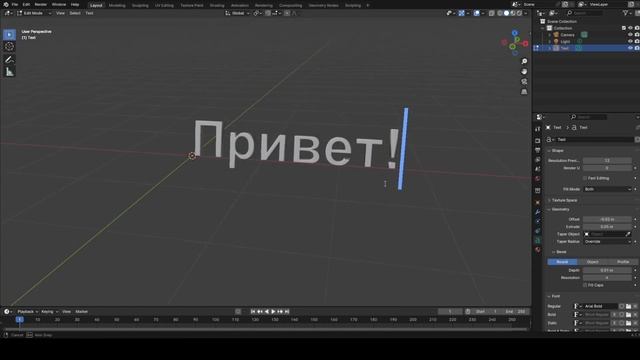Screen dimensions: 640x360
Task: Enable the Fast Editing checkbox
Action: 585,178
